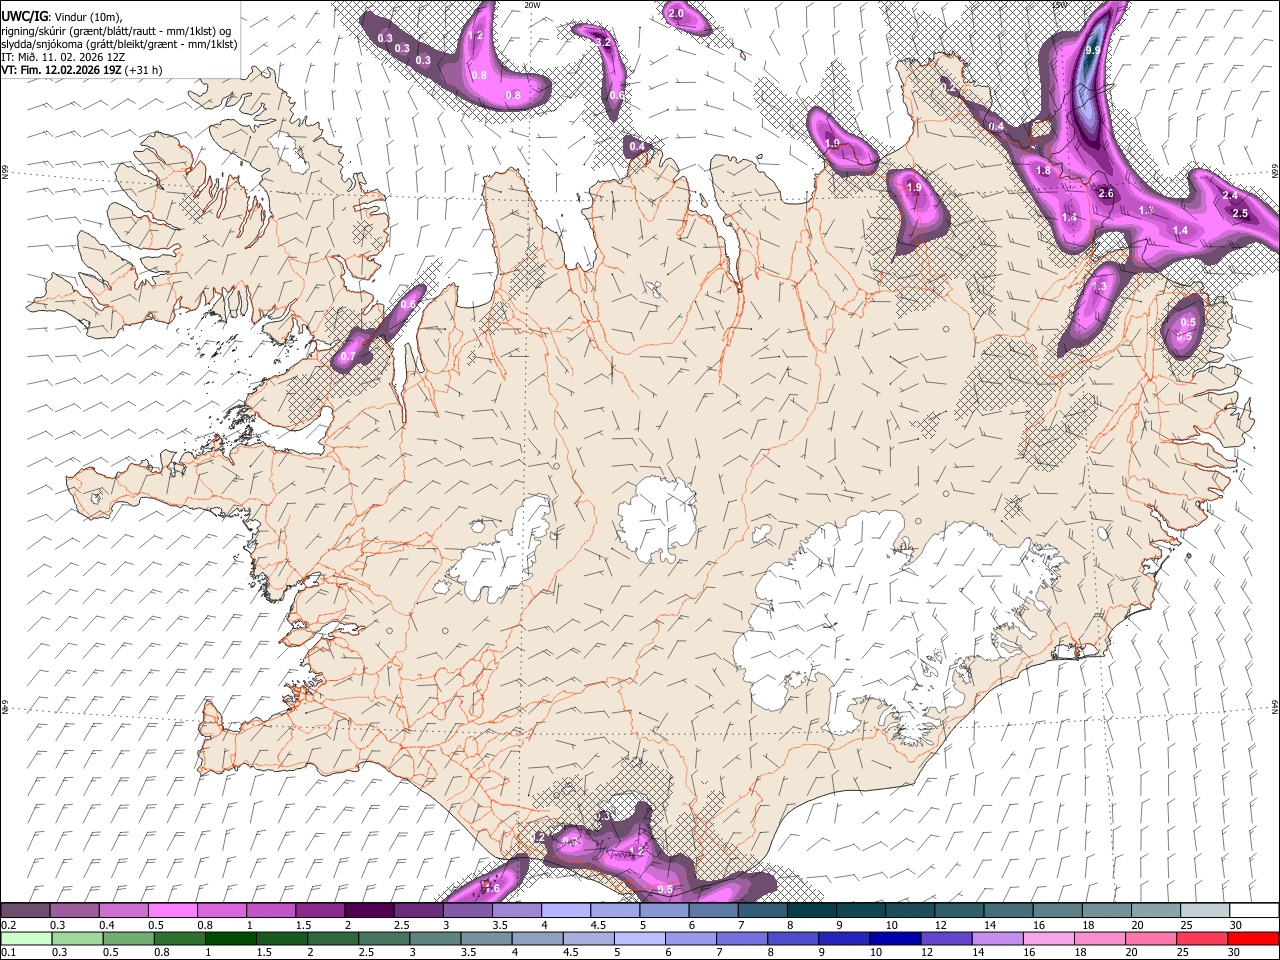Select the 2.6 precipitation value

(1106, 193)
